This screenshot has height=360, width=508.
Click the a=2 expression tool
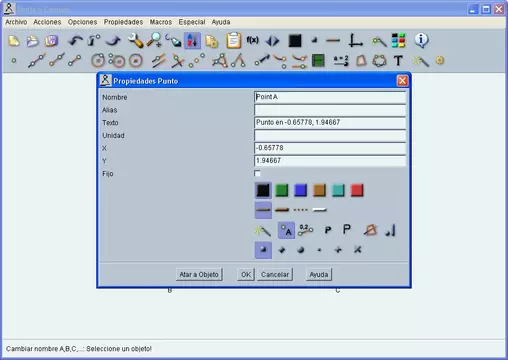pos(341,61)
